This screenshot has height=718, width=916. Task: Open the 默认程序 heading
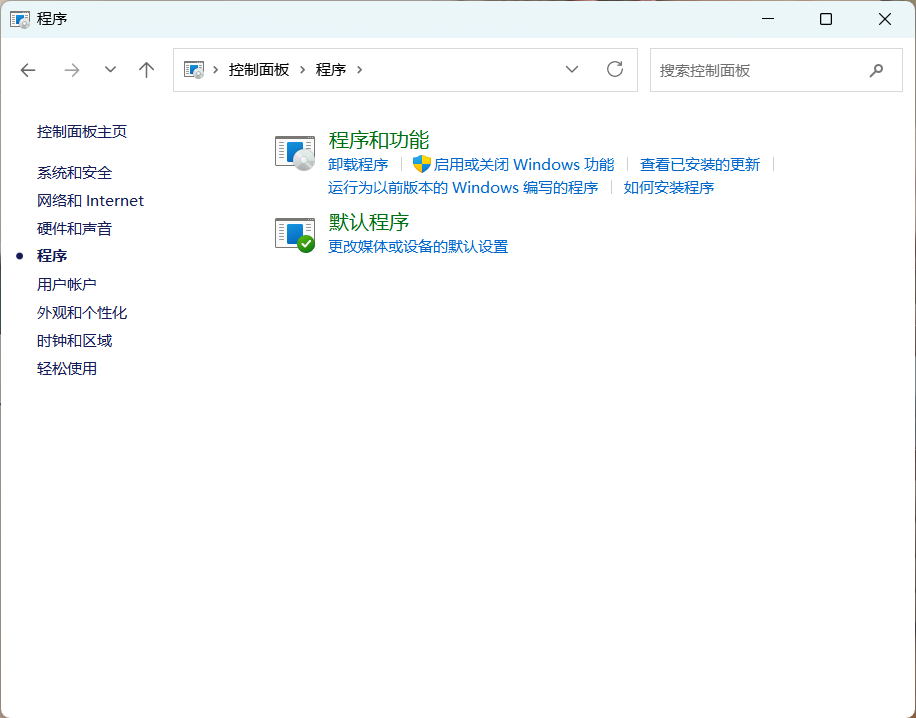click(369, 222)
